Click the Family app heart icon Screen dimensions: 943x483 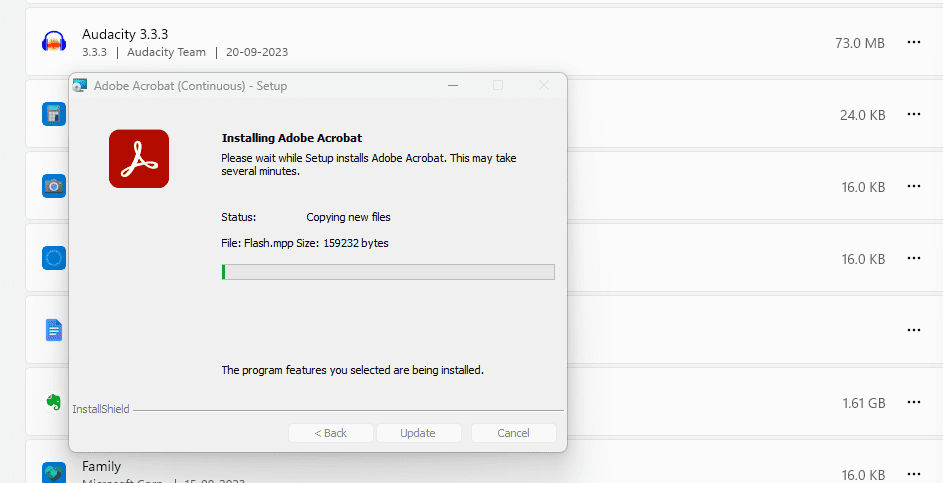54,473
